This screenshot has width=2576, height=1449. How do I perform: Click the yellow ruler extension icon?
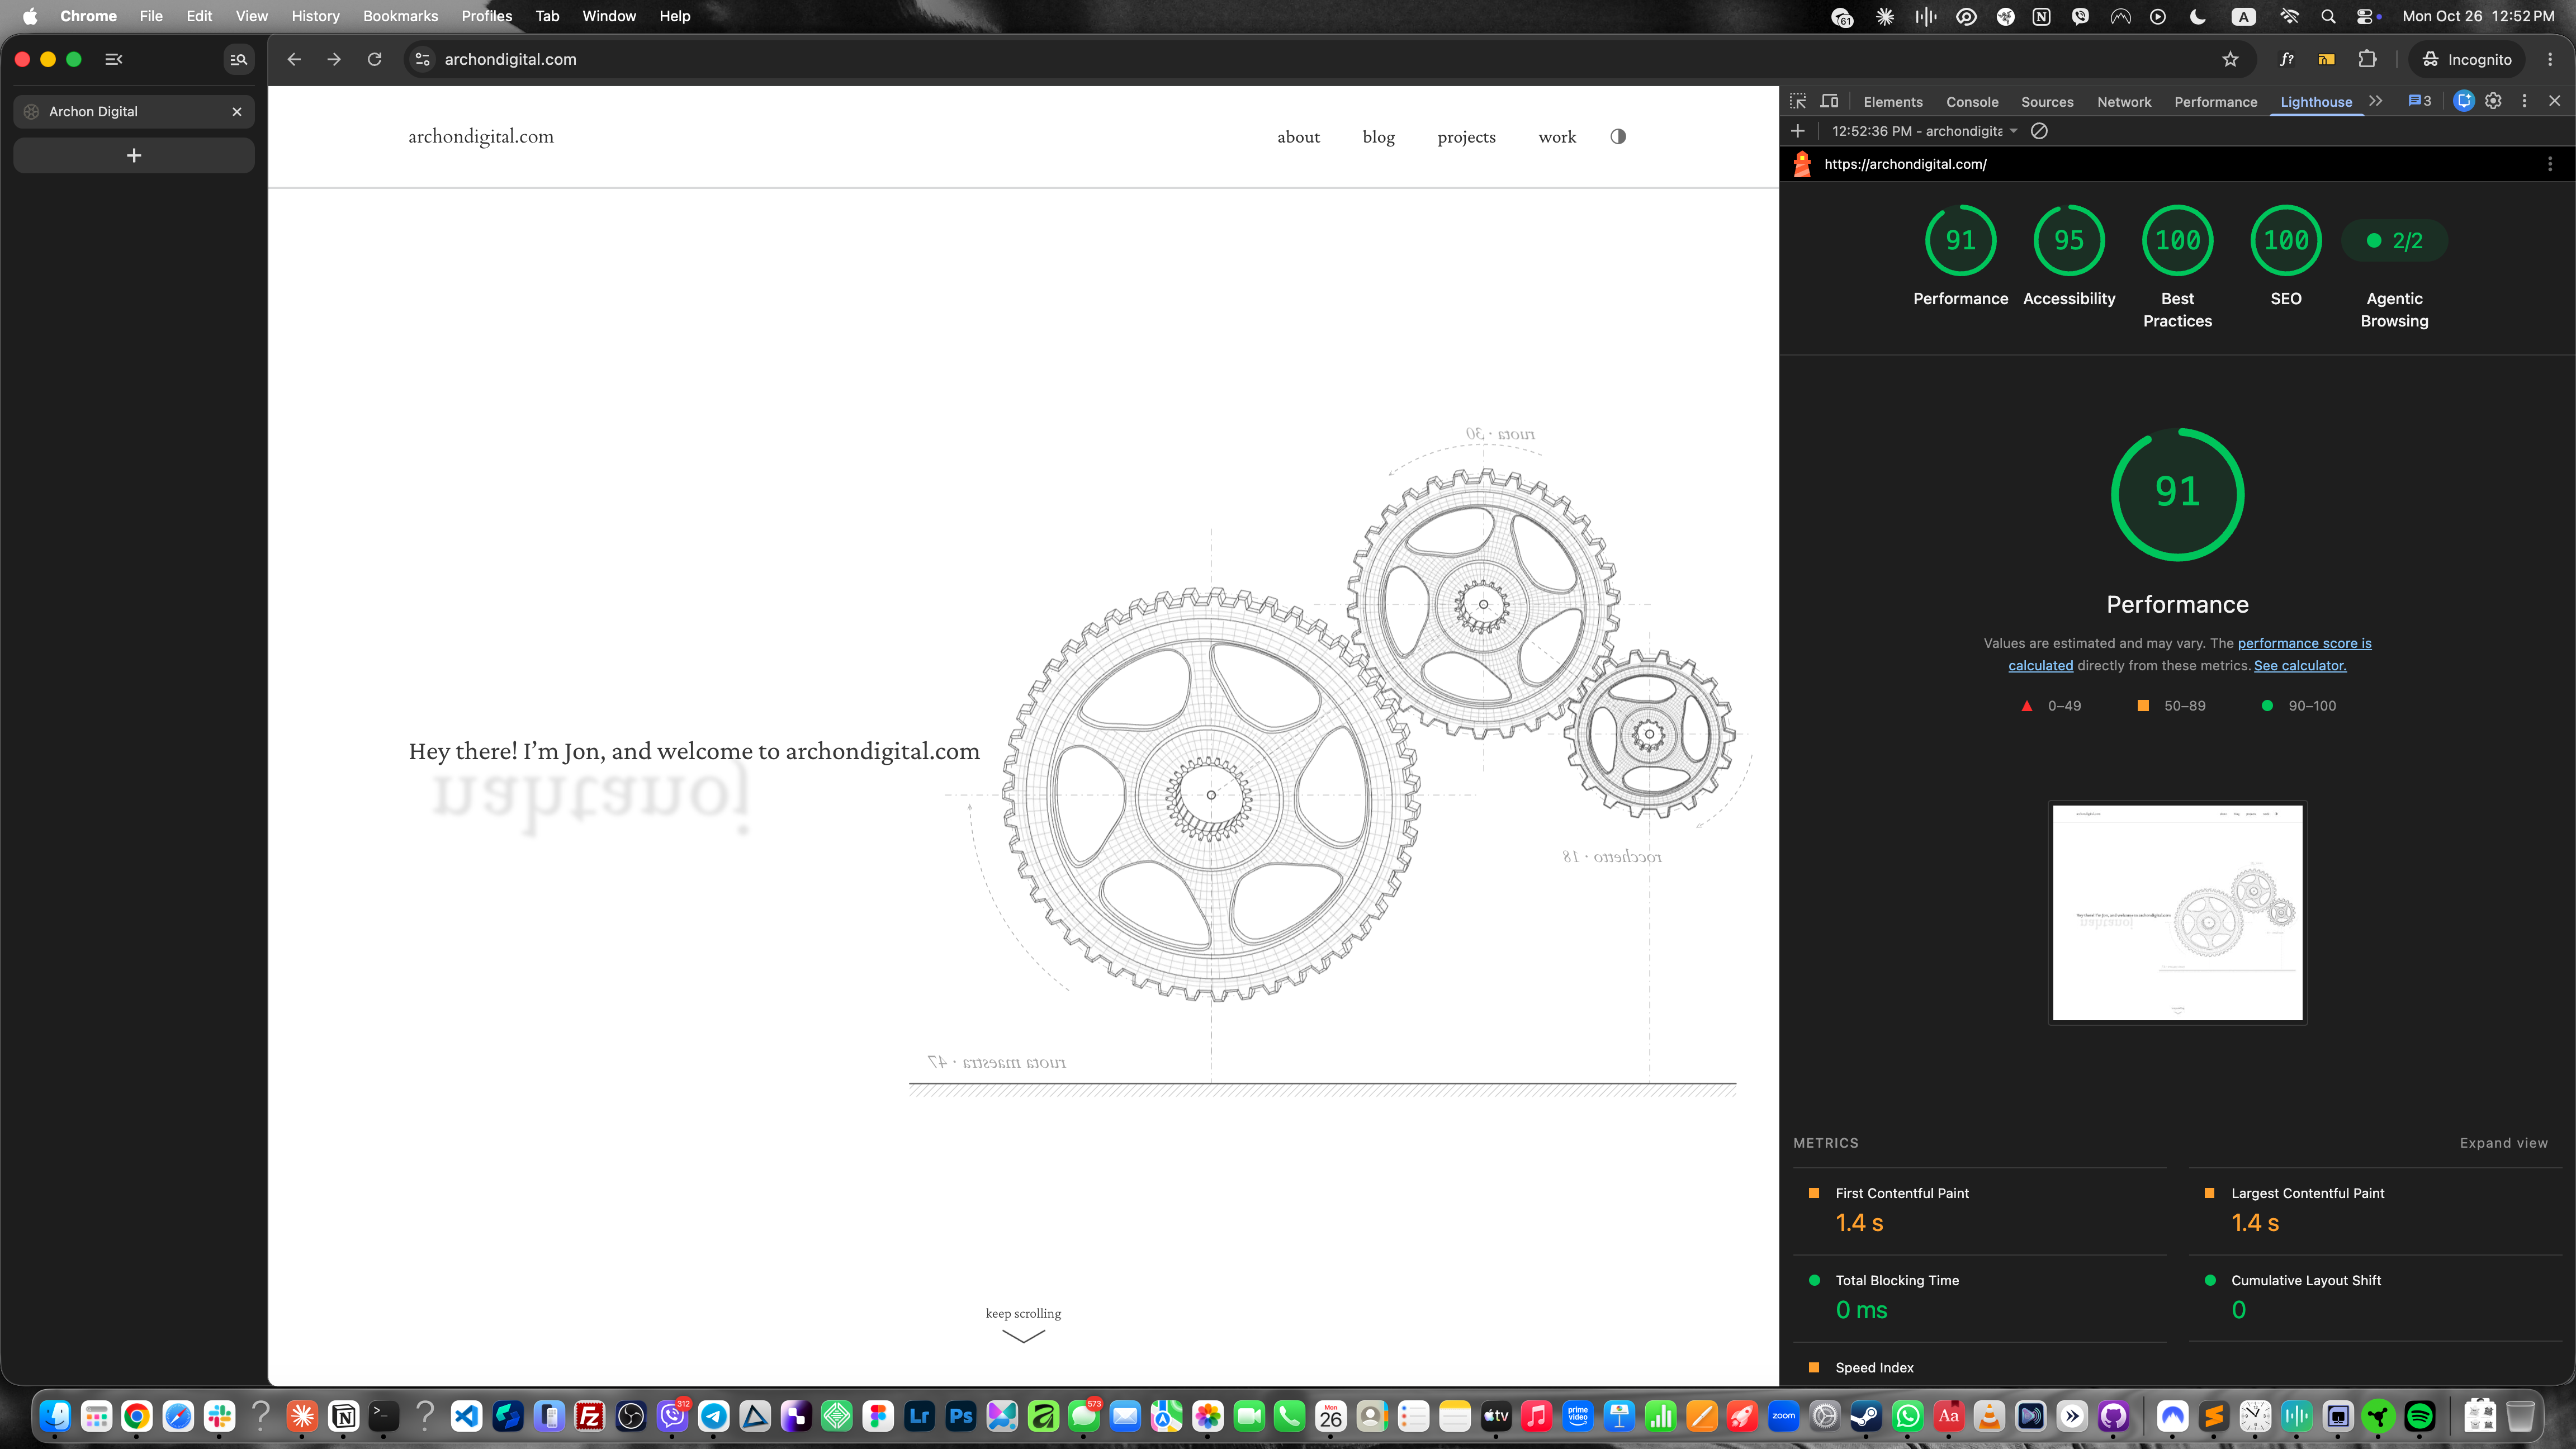(x=2327, y=59)
